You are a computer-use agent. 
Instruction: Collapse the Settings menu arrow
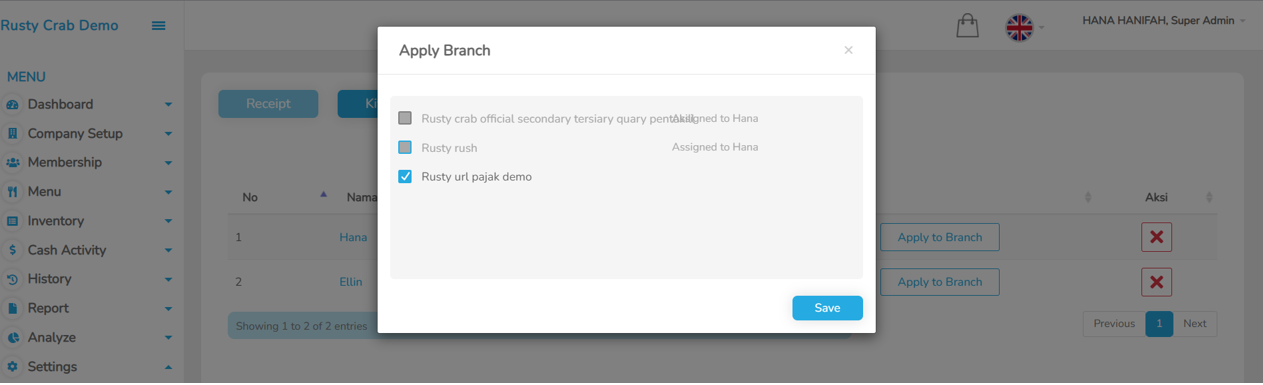tap(168, 367)
